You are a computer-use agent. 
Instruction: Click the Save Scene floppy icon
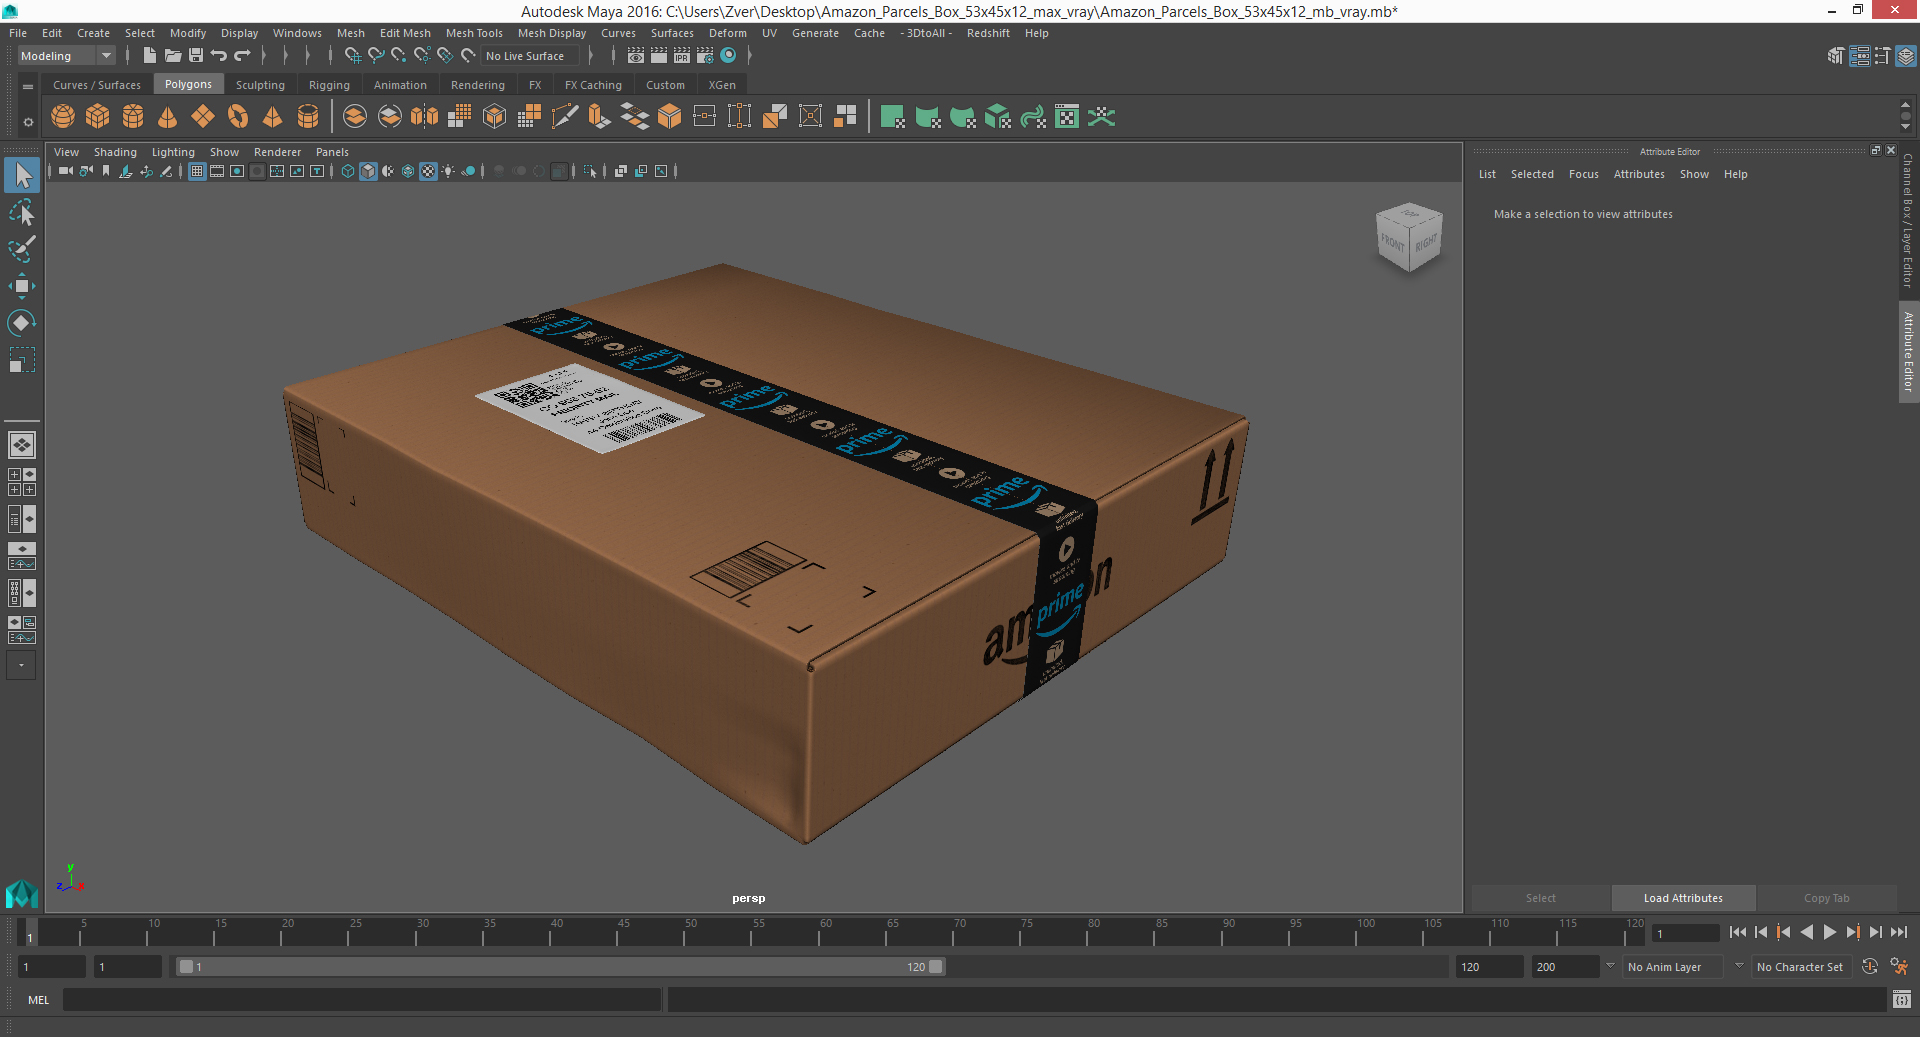coord(196,56)
